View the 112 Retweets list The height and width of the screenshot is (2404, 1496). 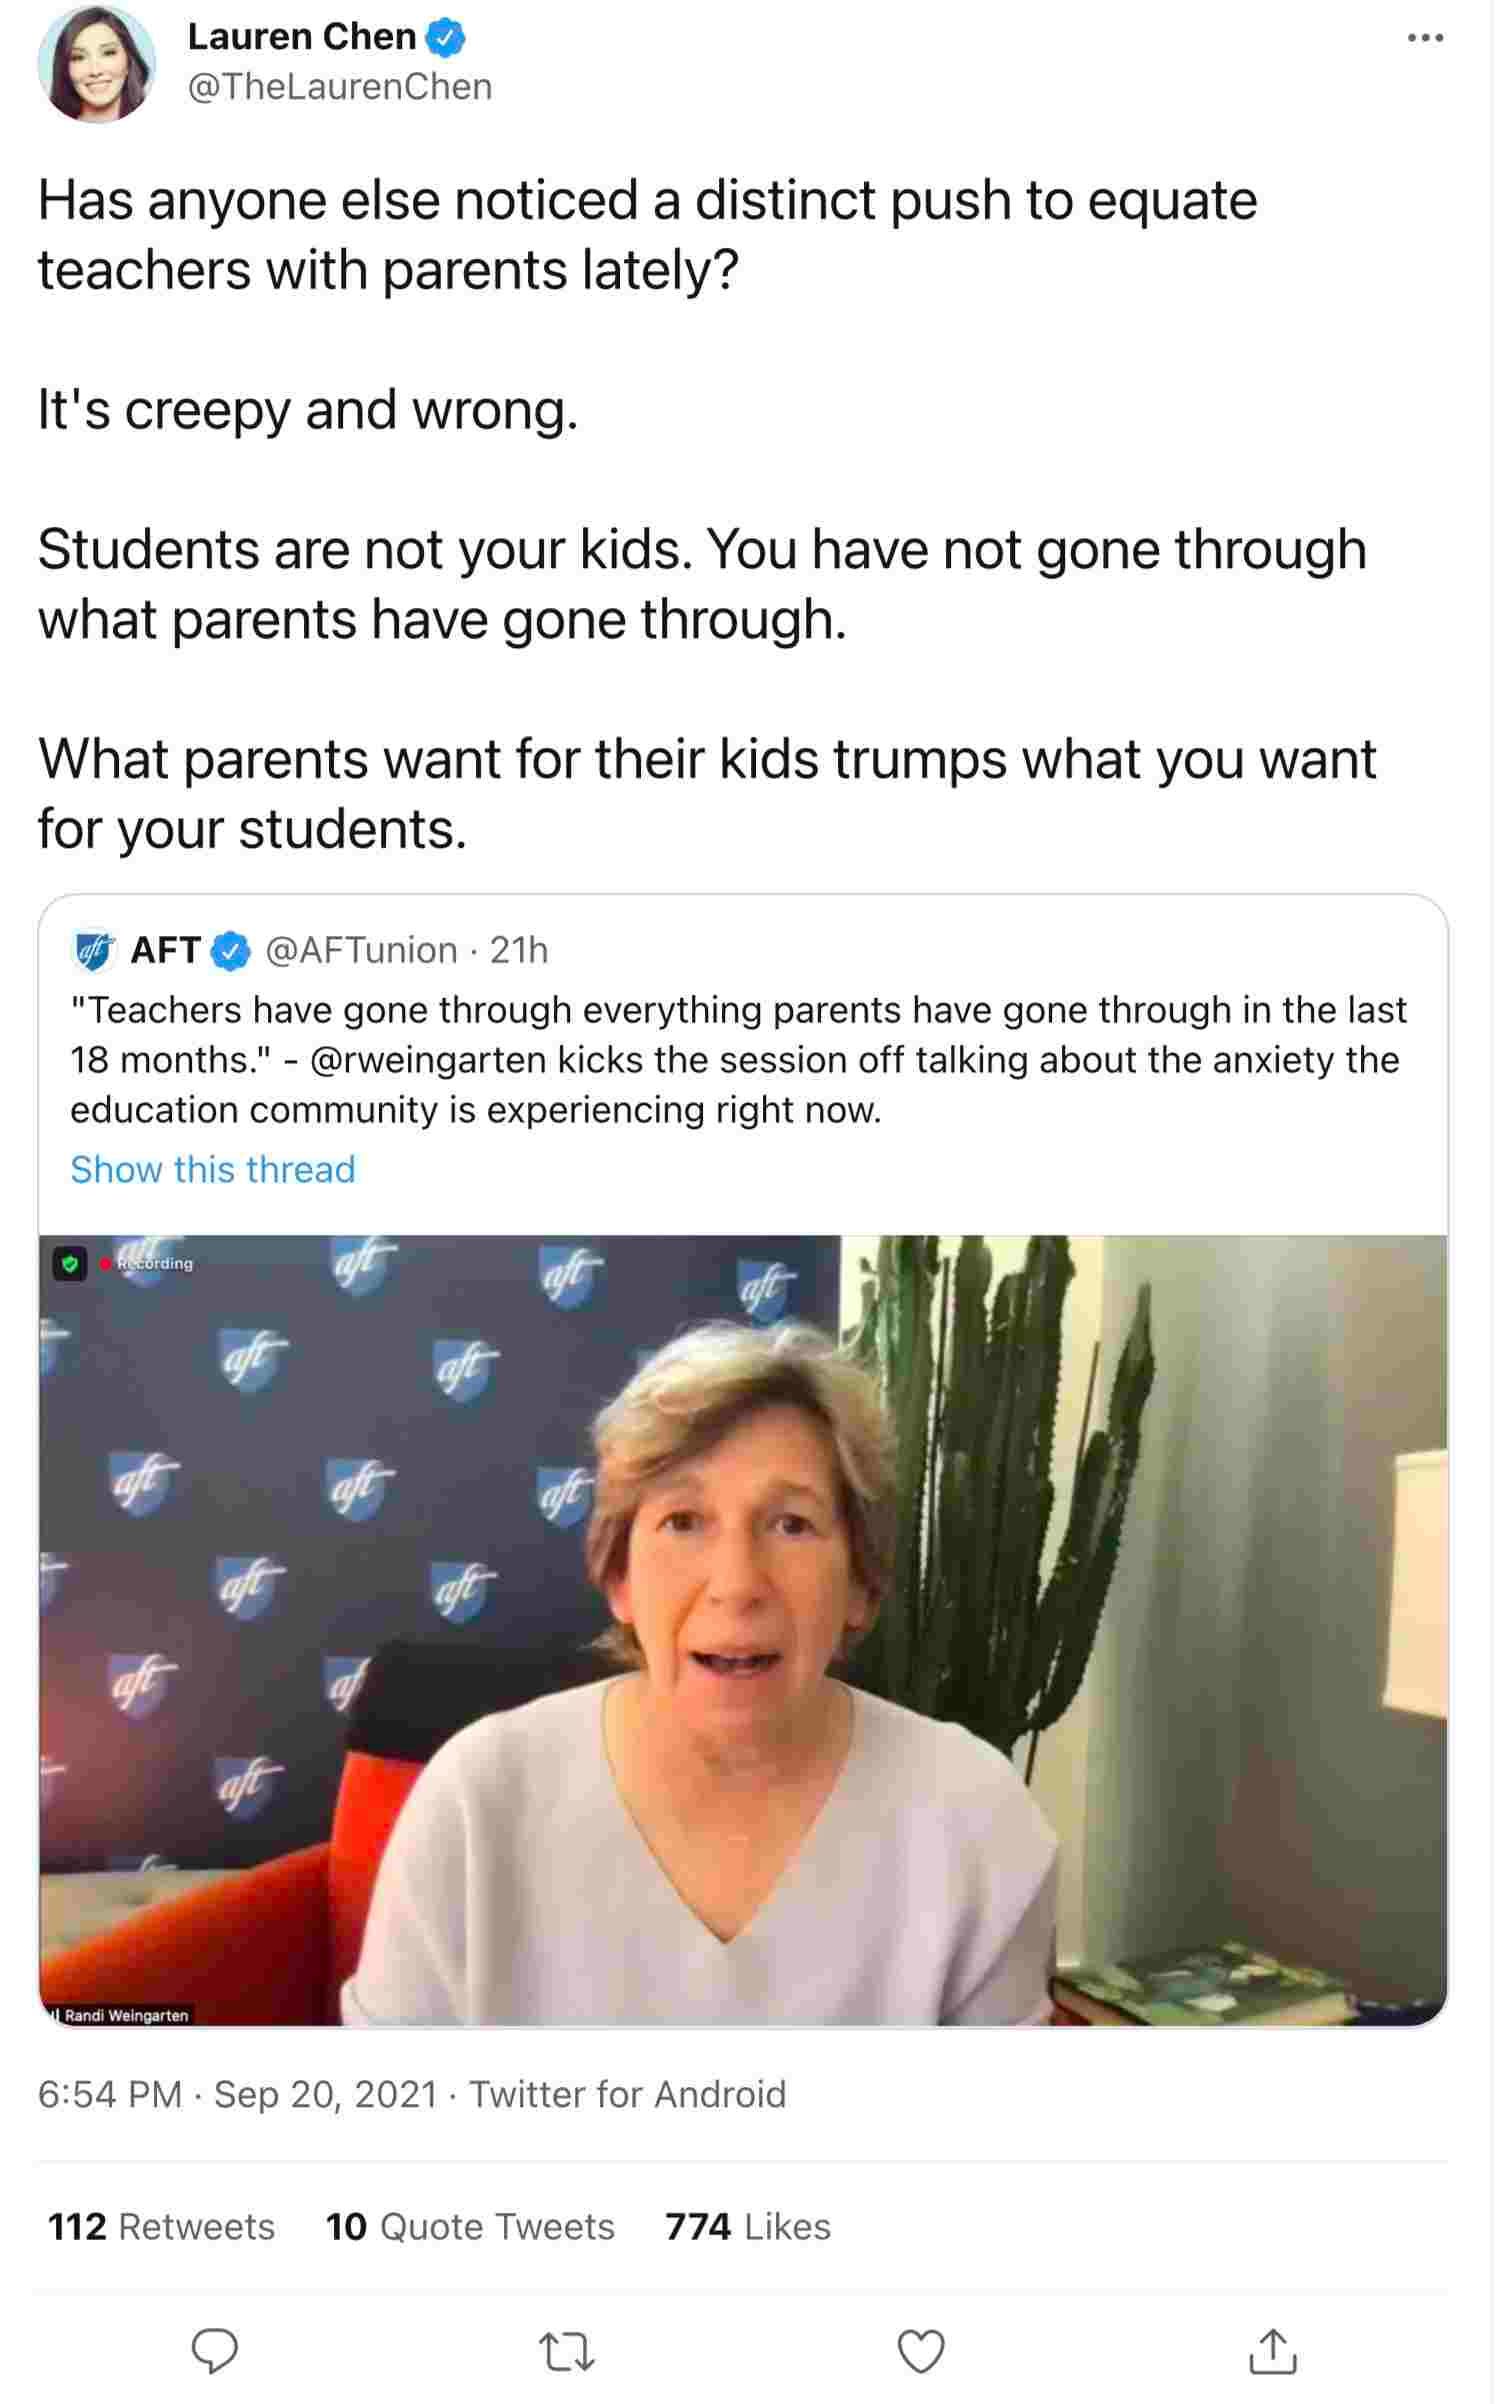tap(161, 2227)
